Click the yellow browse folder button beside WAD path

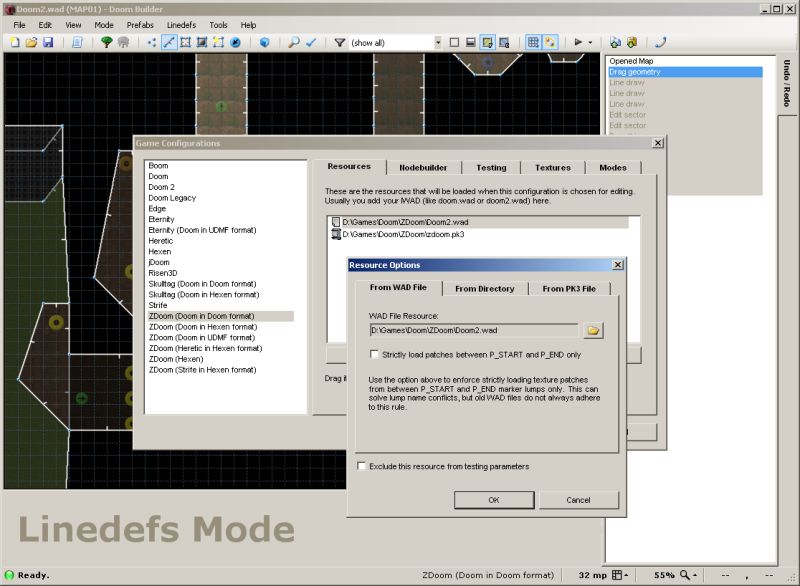593,330
